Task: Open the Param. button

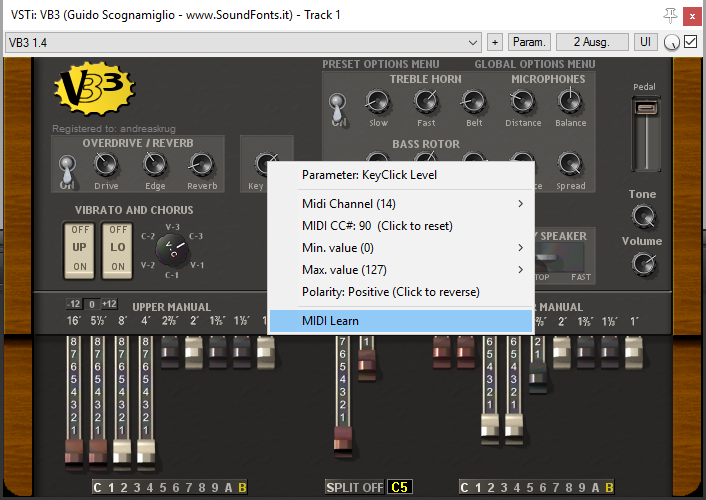Action: point(529,42)
